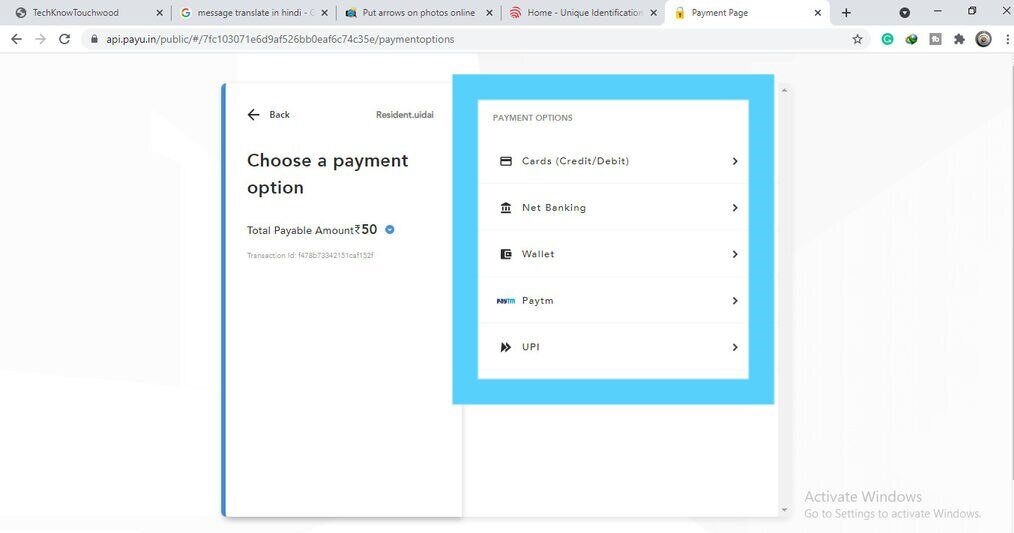Click the padlock site info icon

click(95, 39)
